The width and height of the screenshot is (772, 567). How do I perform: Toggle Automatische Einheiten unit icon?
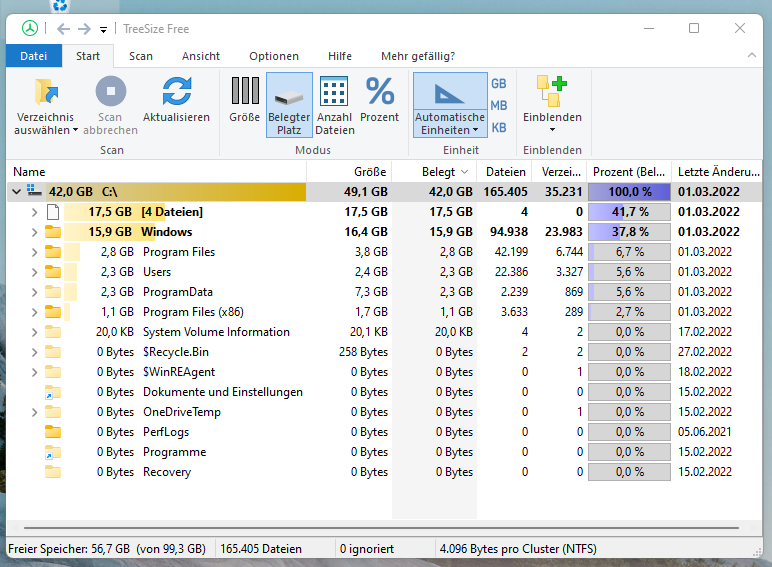pos(450,92)
